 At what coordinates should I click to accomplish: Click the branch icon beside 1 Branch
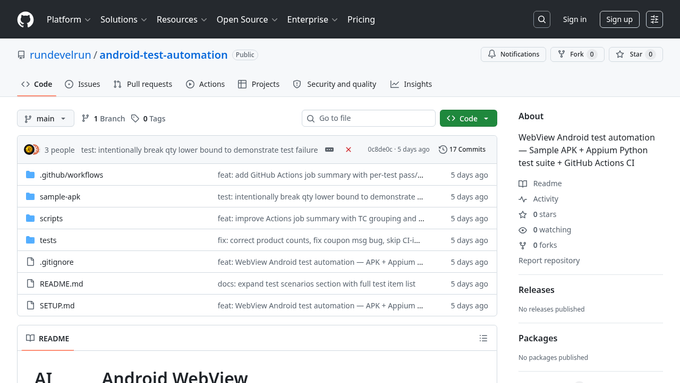85,118
